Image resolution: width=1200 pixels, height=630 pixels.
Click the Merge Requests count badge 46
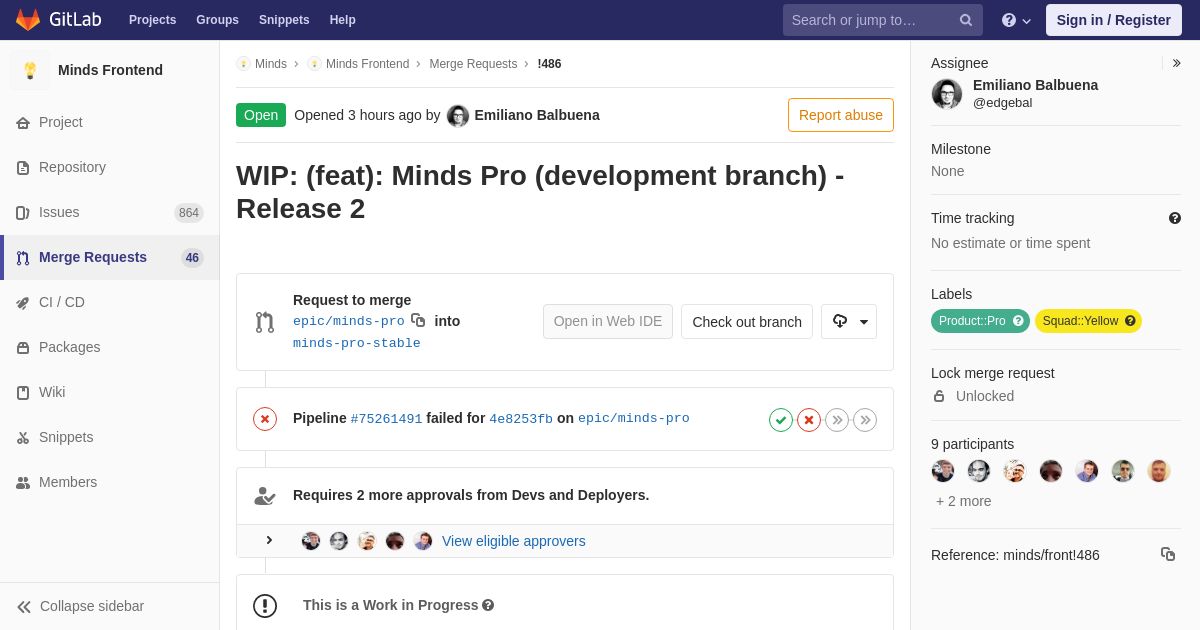click(x=192, y=257)
